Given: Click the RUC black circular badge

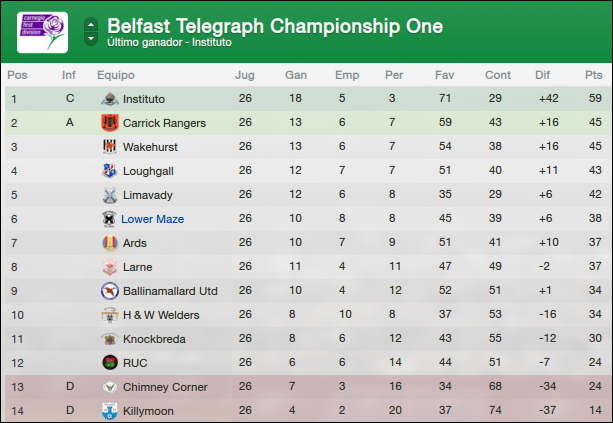Looking at the screenshot, I should [x=110, y=362].
